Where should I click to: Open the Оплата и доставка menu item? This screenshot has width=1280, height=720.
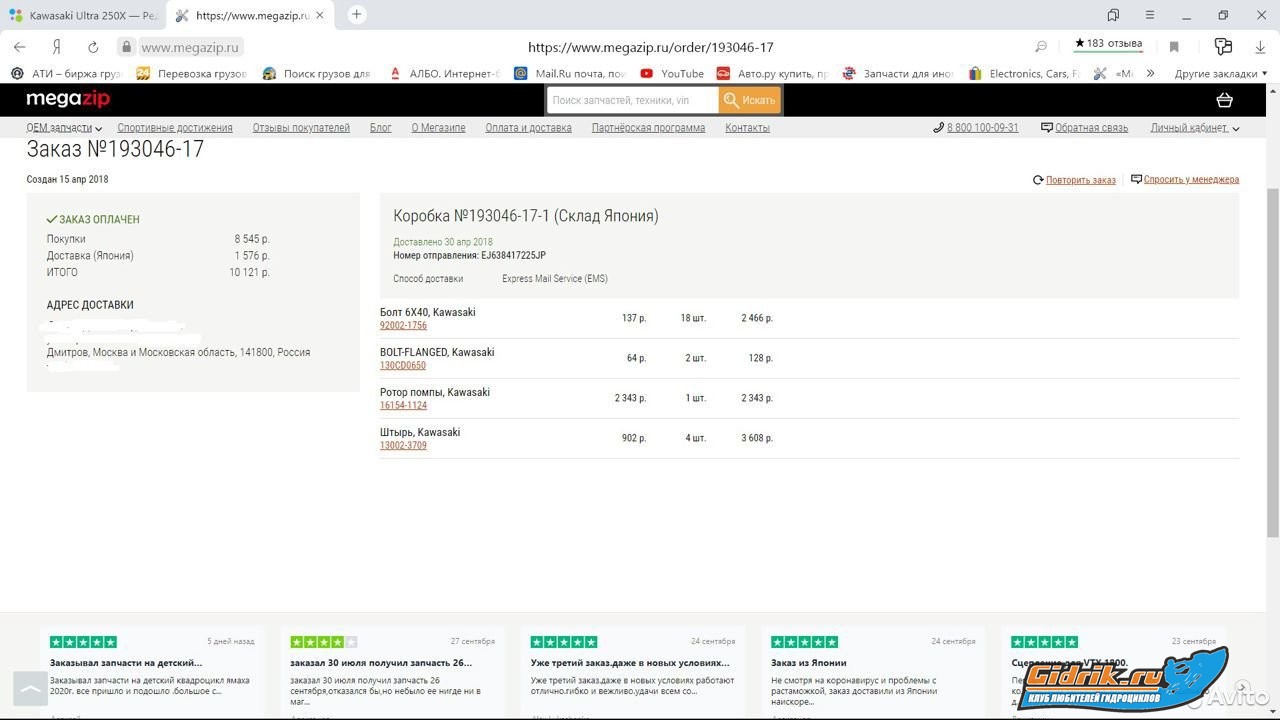coord(528,128)
